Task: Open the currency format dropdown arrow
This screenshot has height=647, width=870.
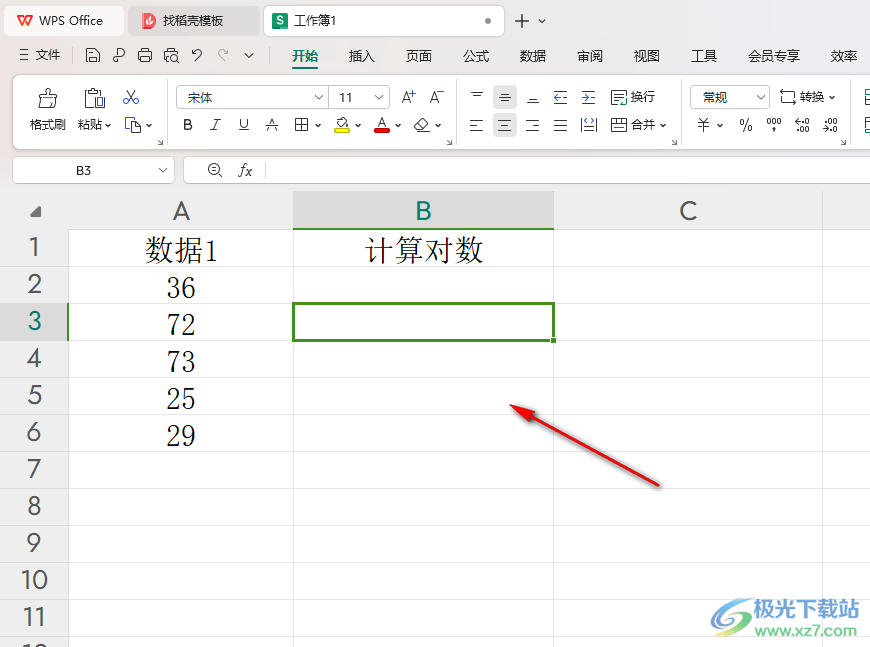Action: click(x=720, y=125)
